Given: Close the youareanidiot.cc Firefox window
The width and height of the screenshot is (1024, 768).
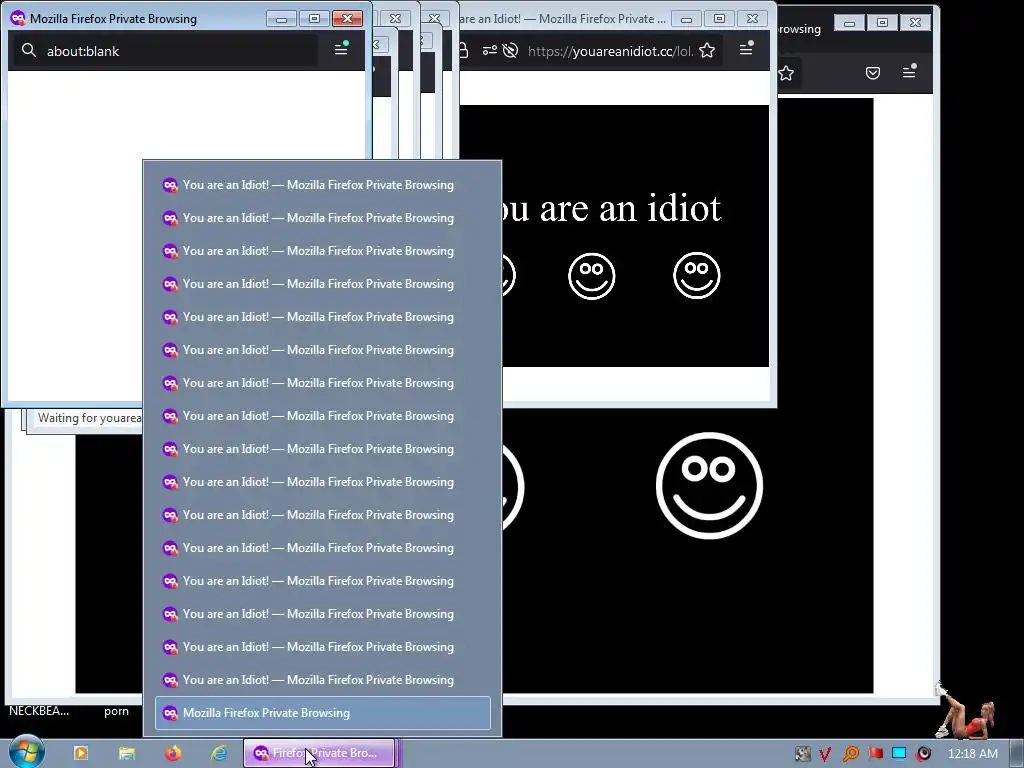Looking at the screenshot, I should tap(752, 20).
